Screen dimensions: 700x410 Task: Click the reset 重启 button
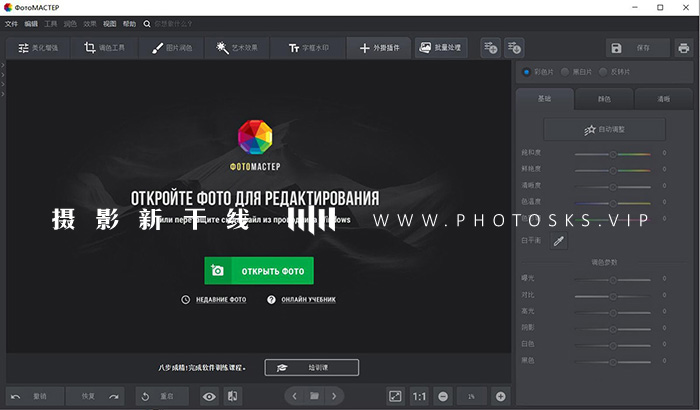162,396
